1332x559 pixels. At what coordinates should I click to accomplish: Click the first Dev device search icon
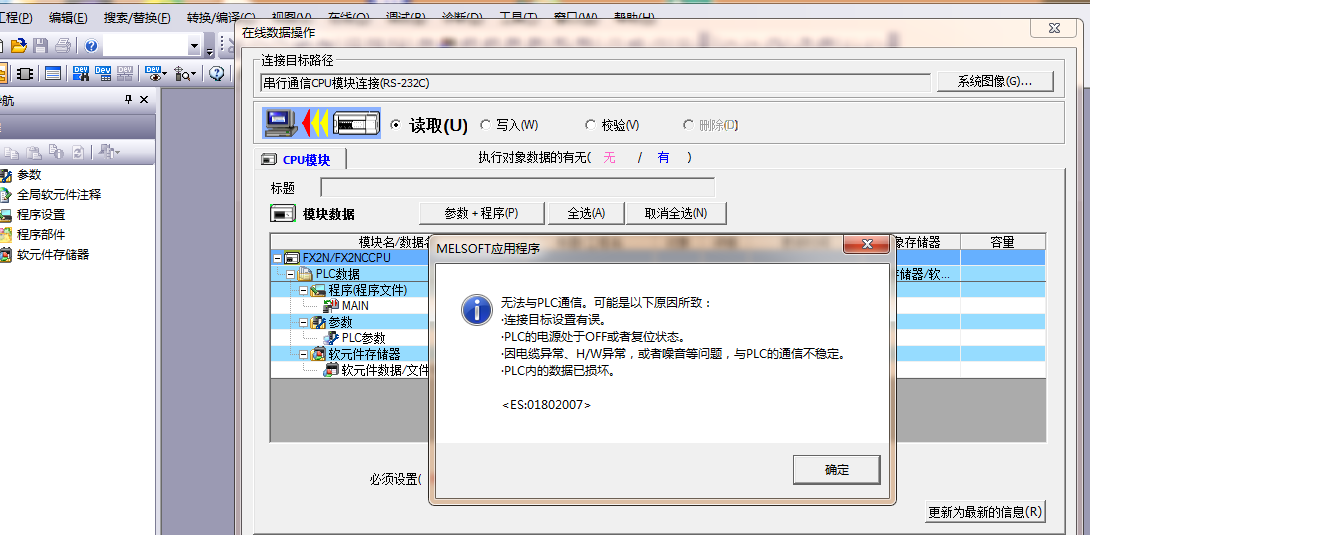pos(81,73)
